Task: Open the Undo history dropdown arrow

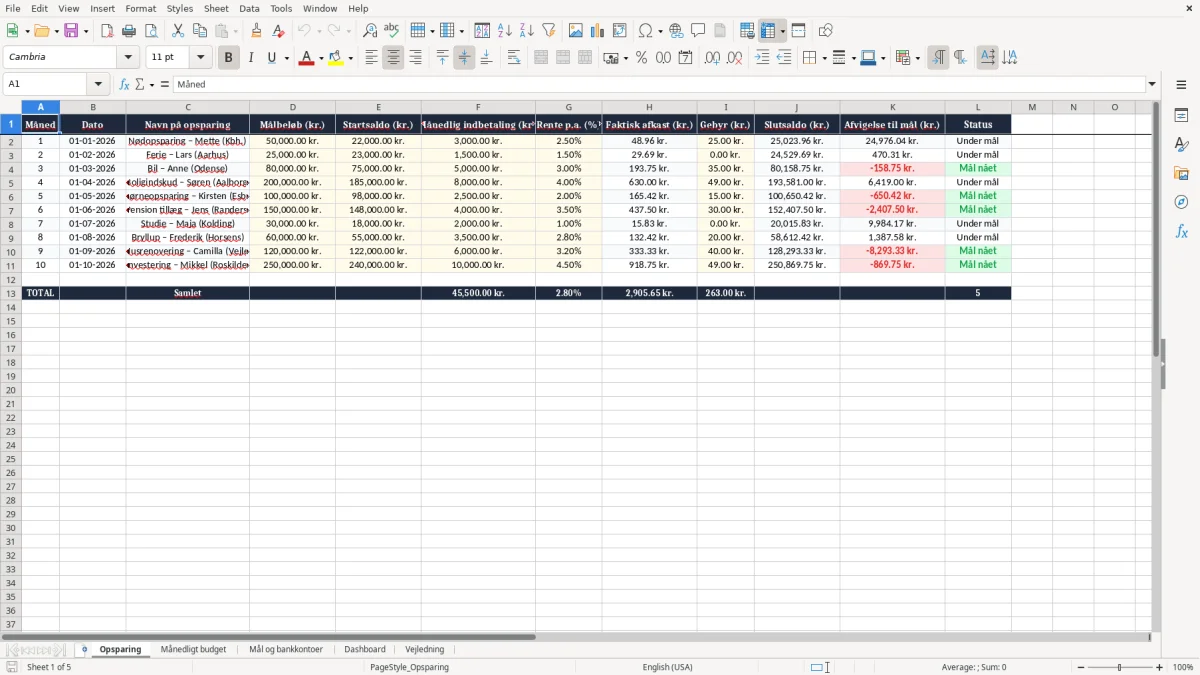Action: (x=318, y=31)
